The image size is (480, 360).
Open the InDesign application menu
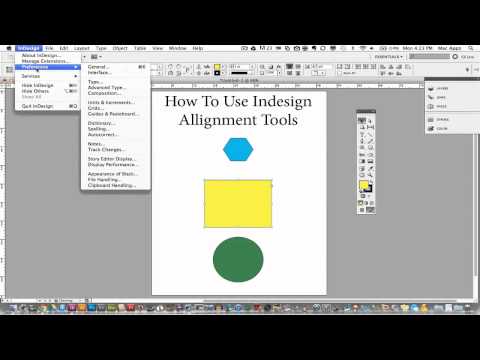point(29,48)
